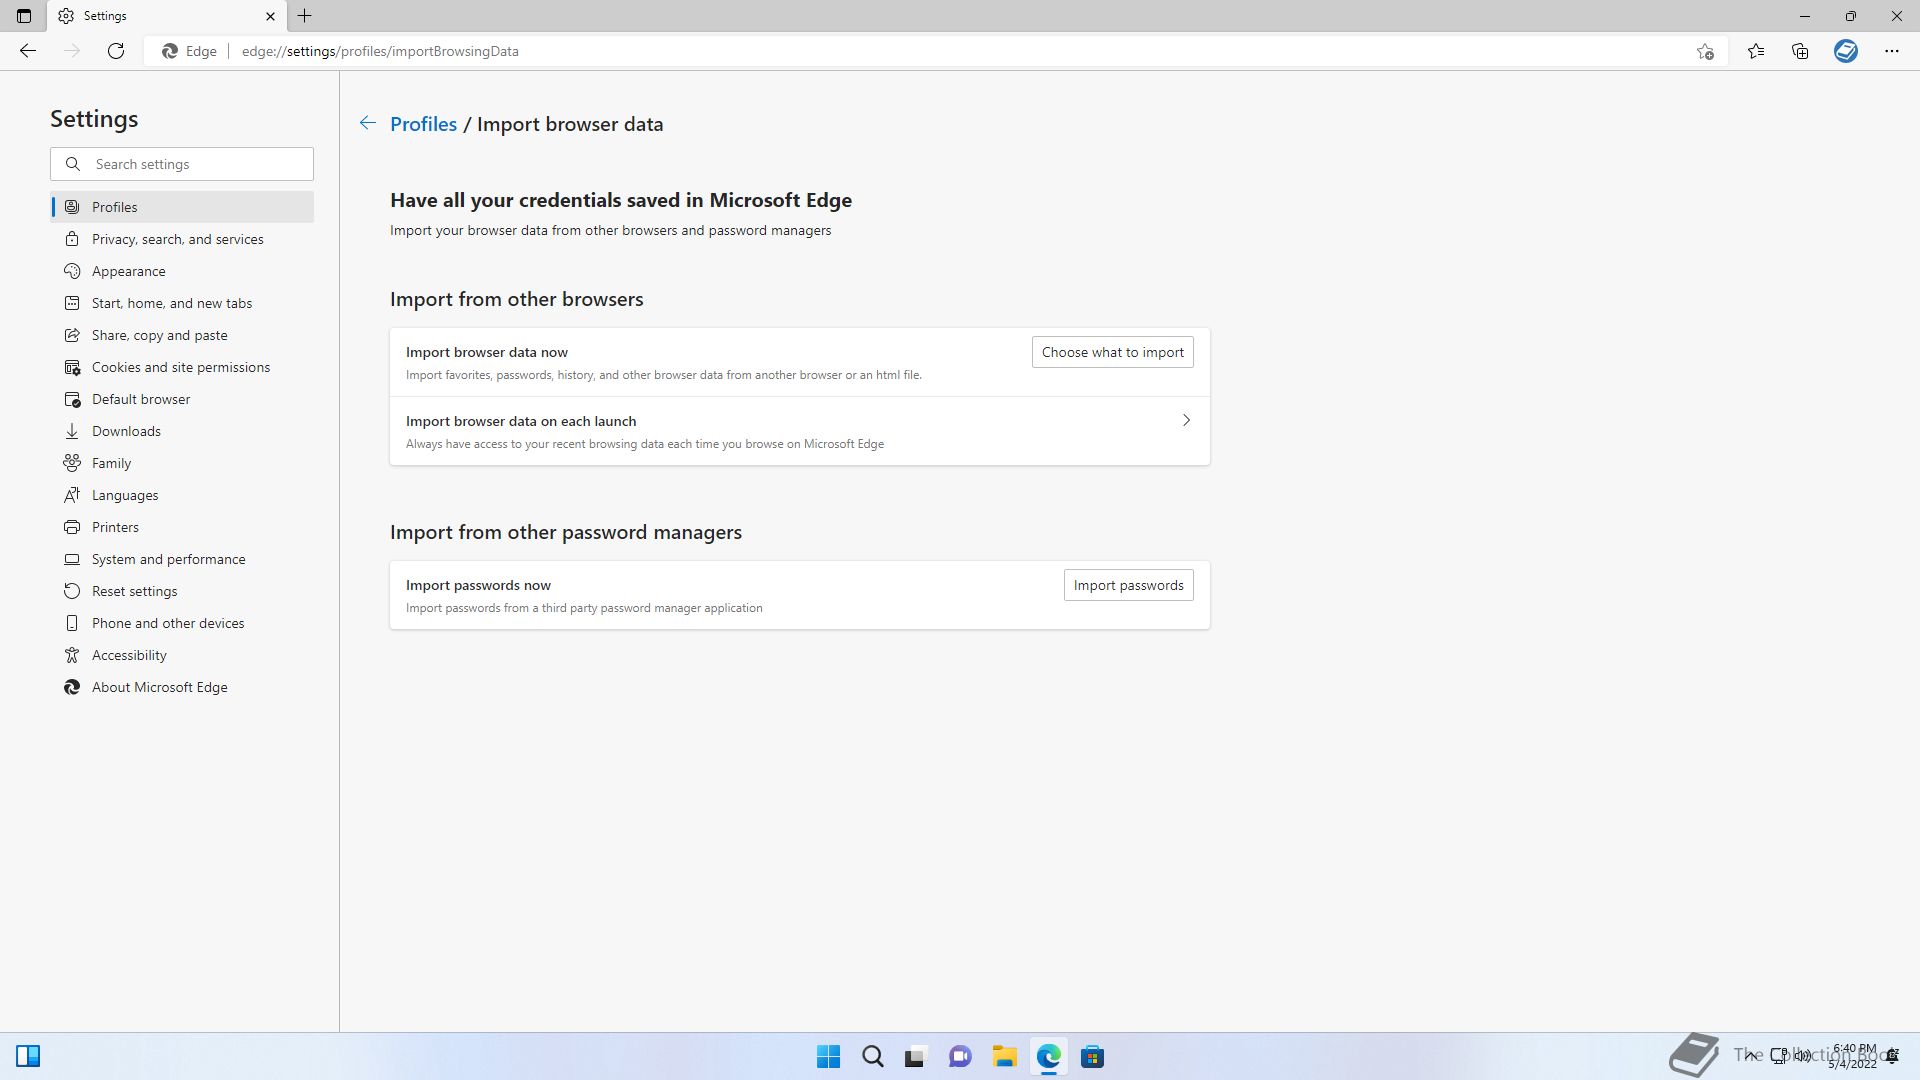Open About Microsoft Edge page
This screenshot has height=1080, width=1920.
(182, 687)
